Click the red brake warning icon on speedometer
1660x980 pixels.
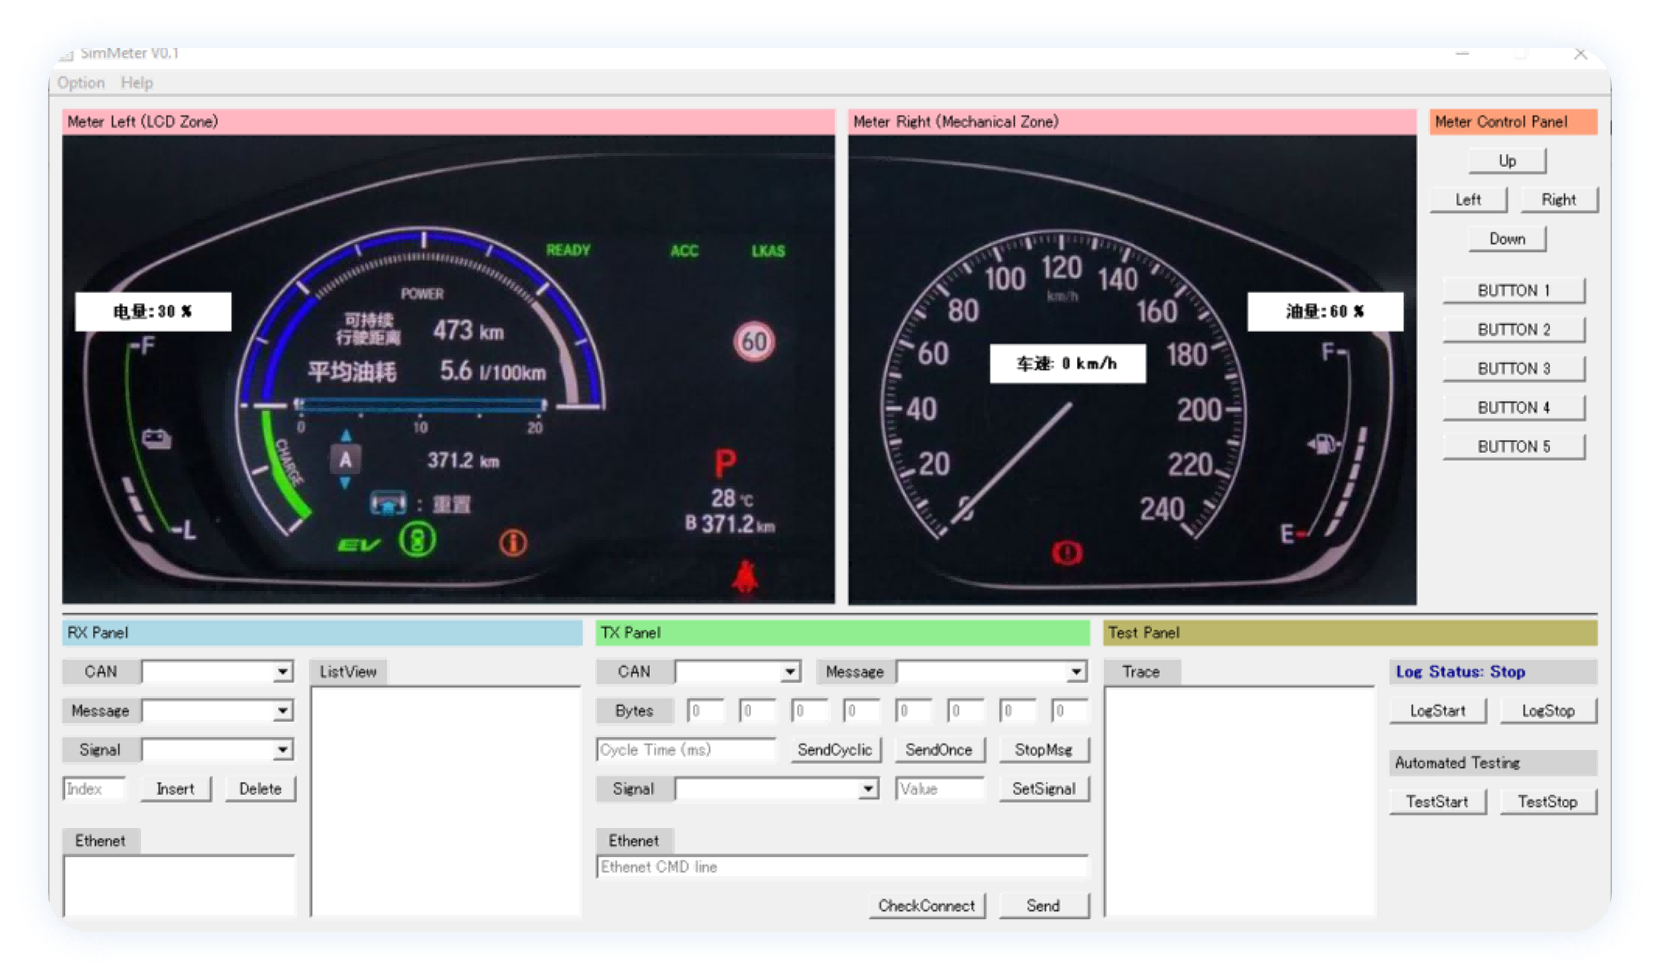(1067, 552)
